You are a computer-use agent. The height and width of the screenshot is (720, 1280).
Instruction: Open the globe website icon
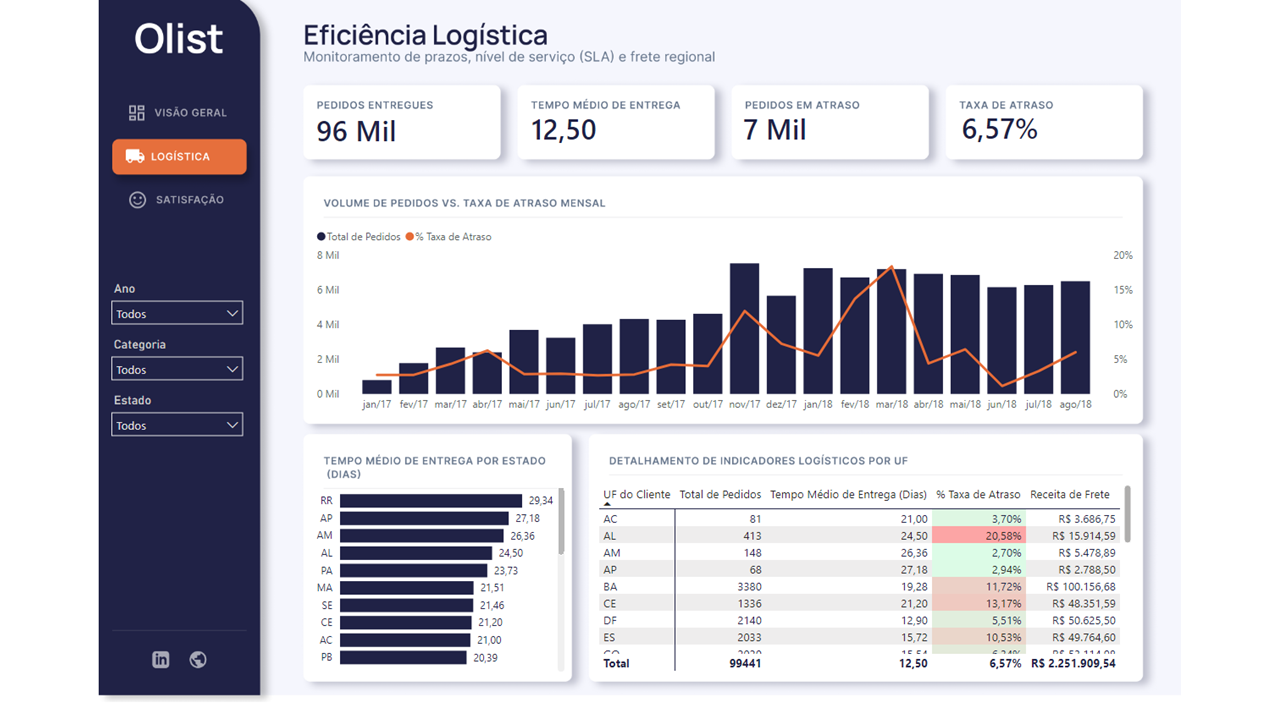coord(198,659)
